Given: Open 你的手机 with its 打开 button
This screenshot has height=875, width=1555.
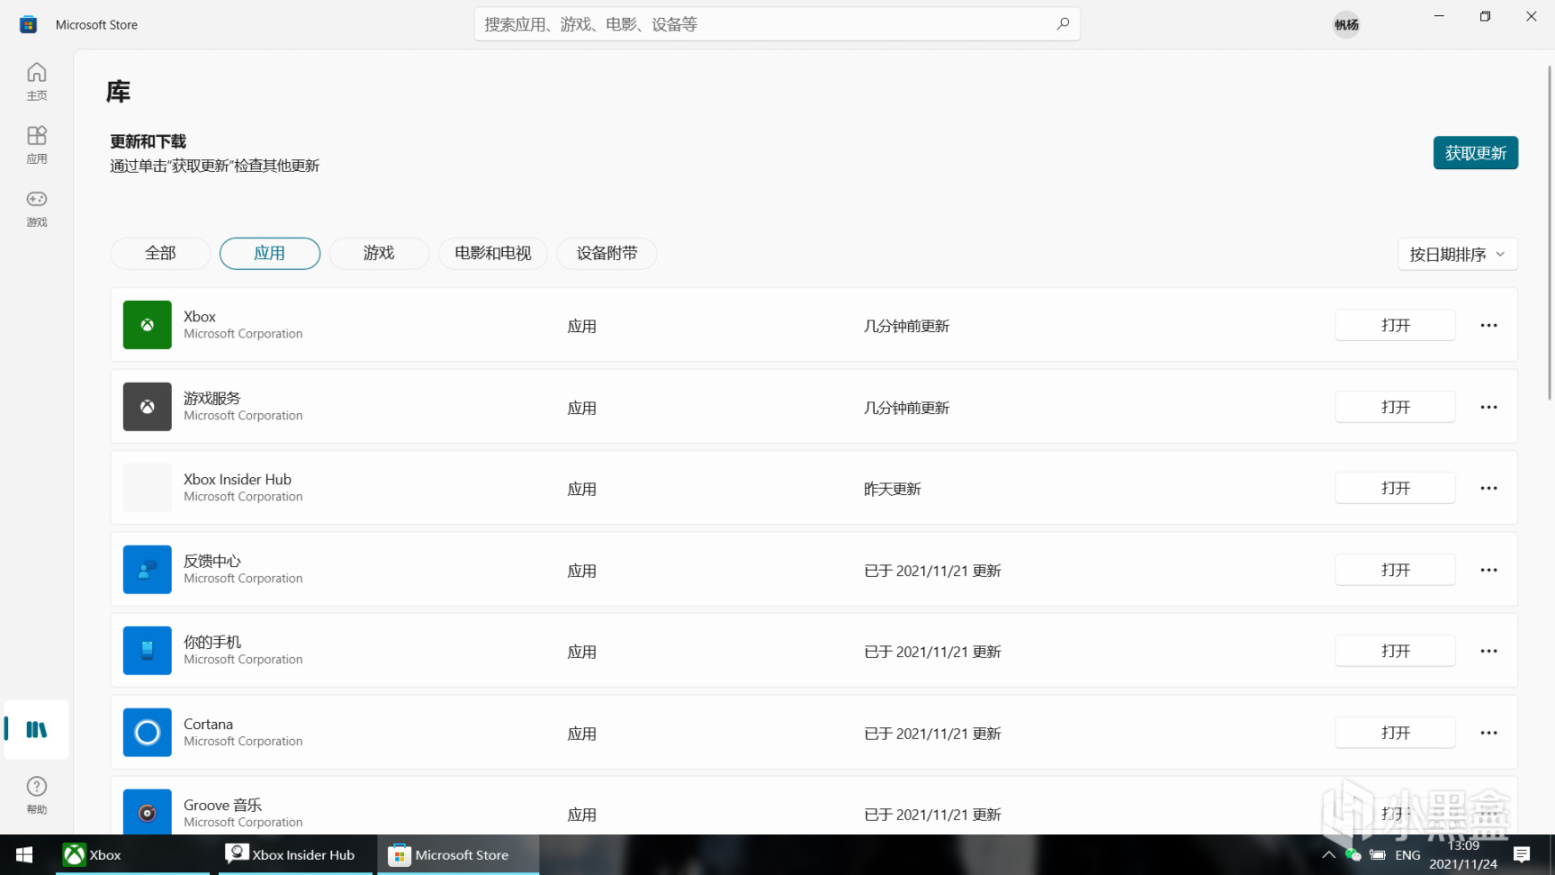Looking at the screenshot, I should pos(1395,651).
